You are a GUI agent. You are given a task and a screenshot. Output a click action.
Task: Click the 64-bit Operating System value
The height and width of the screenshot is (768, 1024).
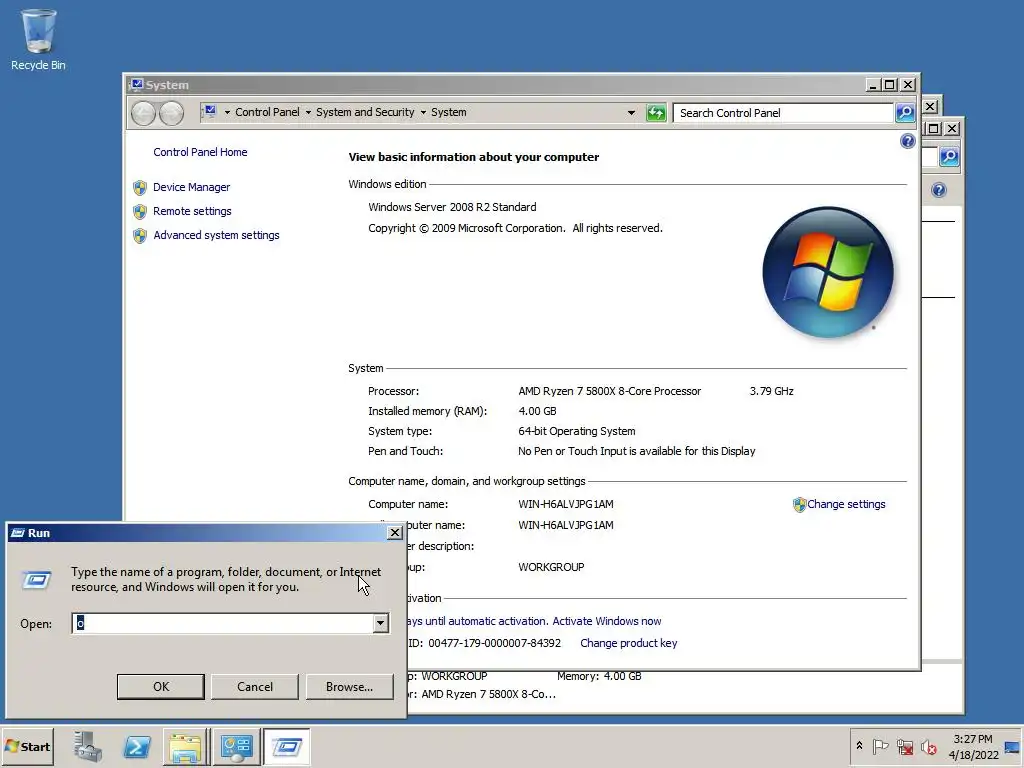[577, 431]
